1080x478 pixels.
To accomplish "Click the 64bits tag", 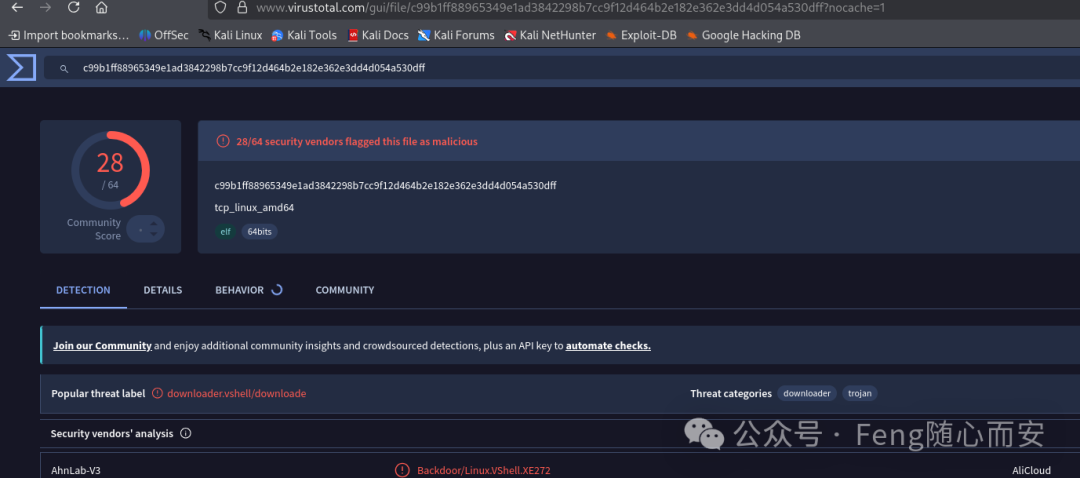I will tap(259, 231).
